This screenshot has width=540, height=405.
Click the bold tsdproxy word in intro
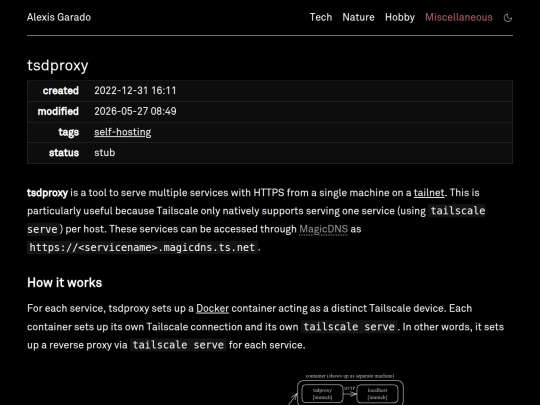click(47, 193)
